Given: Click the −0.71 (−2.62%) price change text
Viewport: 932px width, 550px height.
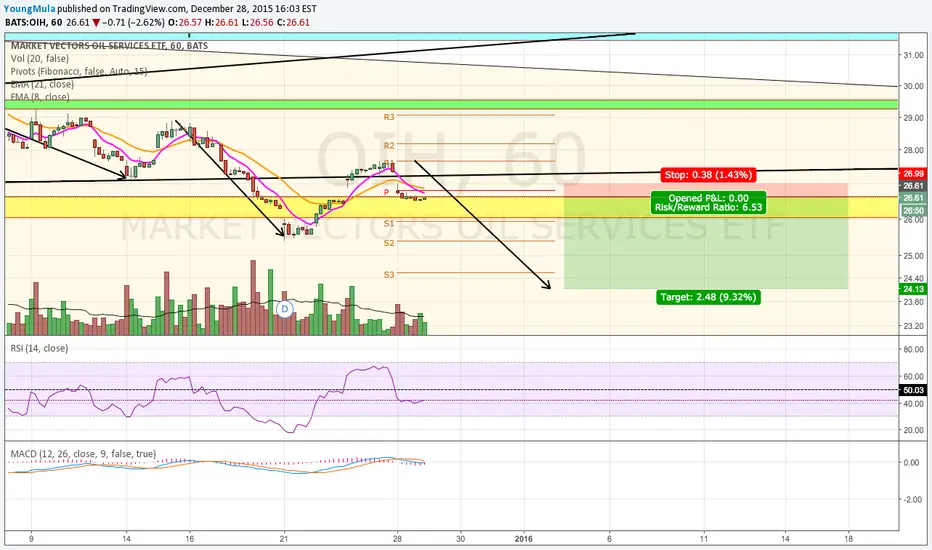Looking at the screenshot, I should 133,23.
